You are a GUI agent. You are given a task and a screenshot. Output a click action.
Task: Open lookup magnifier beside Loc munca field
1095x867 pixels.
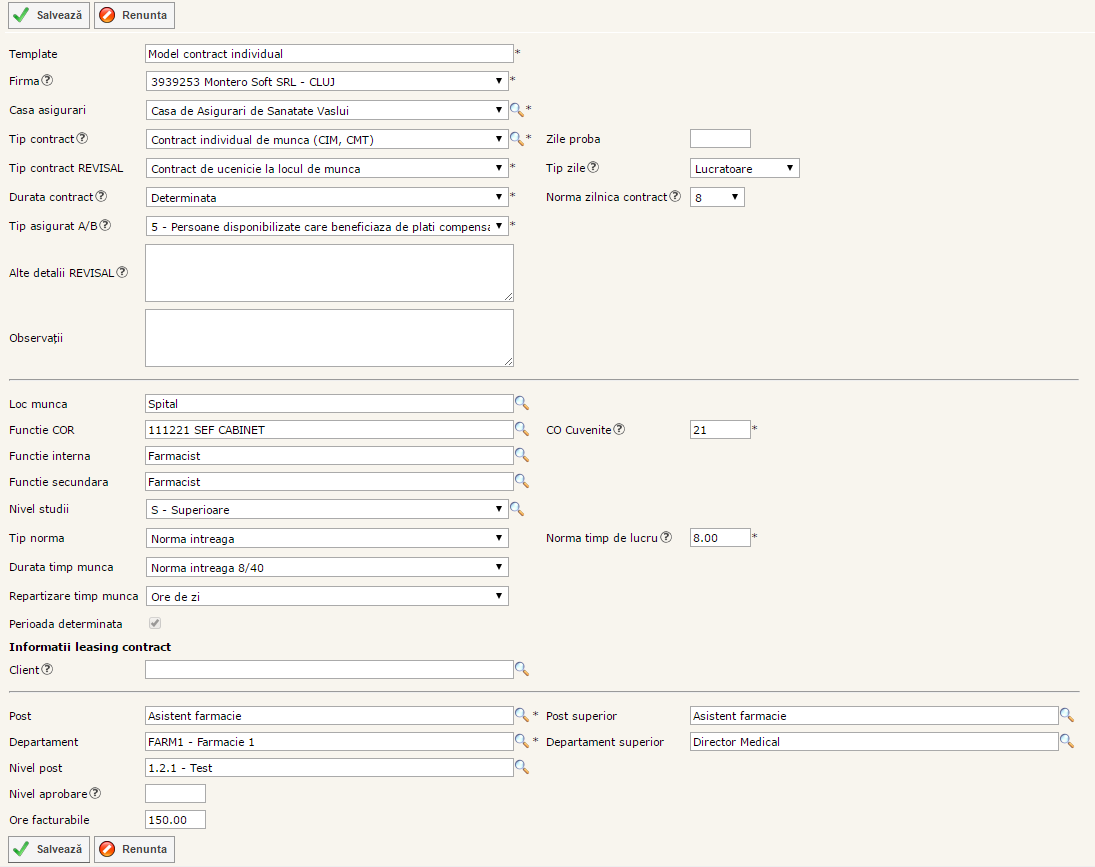(521, 403)
